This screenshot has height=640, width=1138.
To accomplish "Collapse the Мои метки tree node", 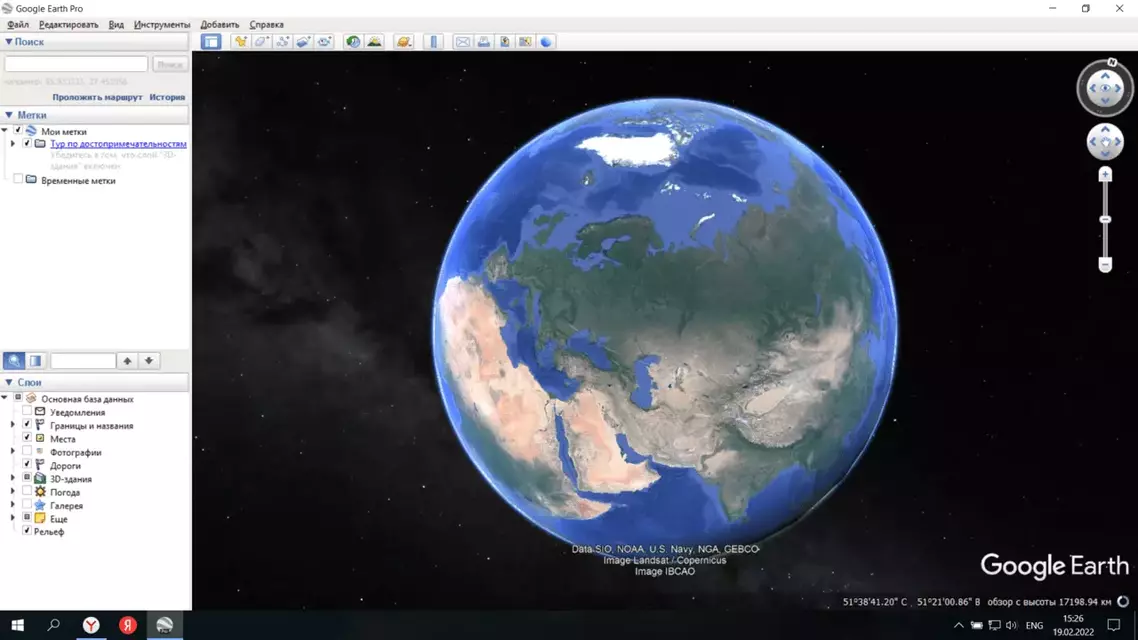I will click(5, 131).
